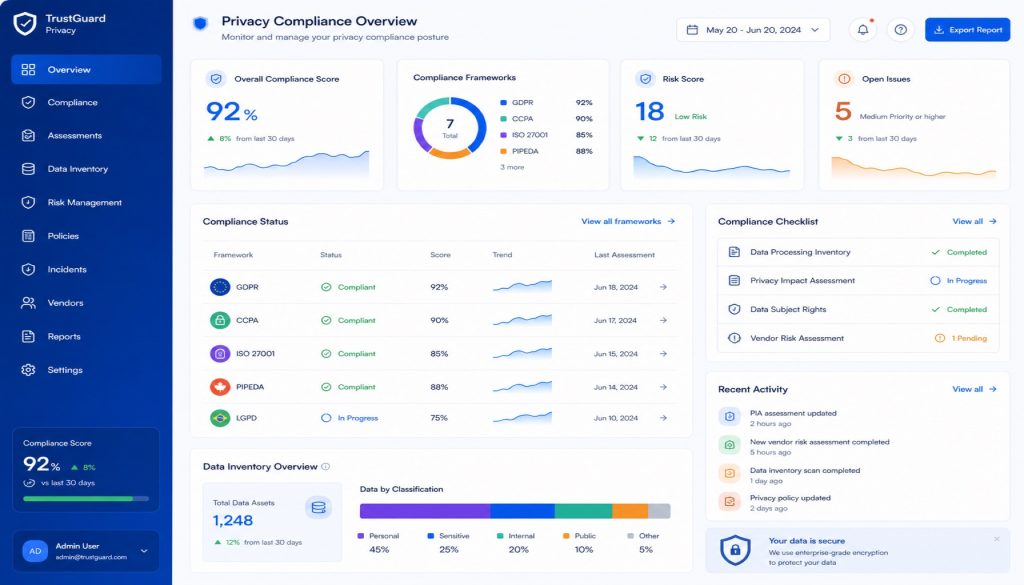Click Privacy Impact Assessment In Progress status

pyautogui.click(x=958, y=281)
